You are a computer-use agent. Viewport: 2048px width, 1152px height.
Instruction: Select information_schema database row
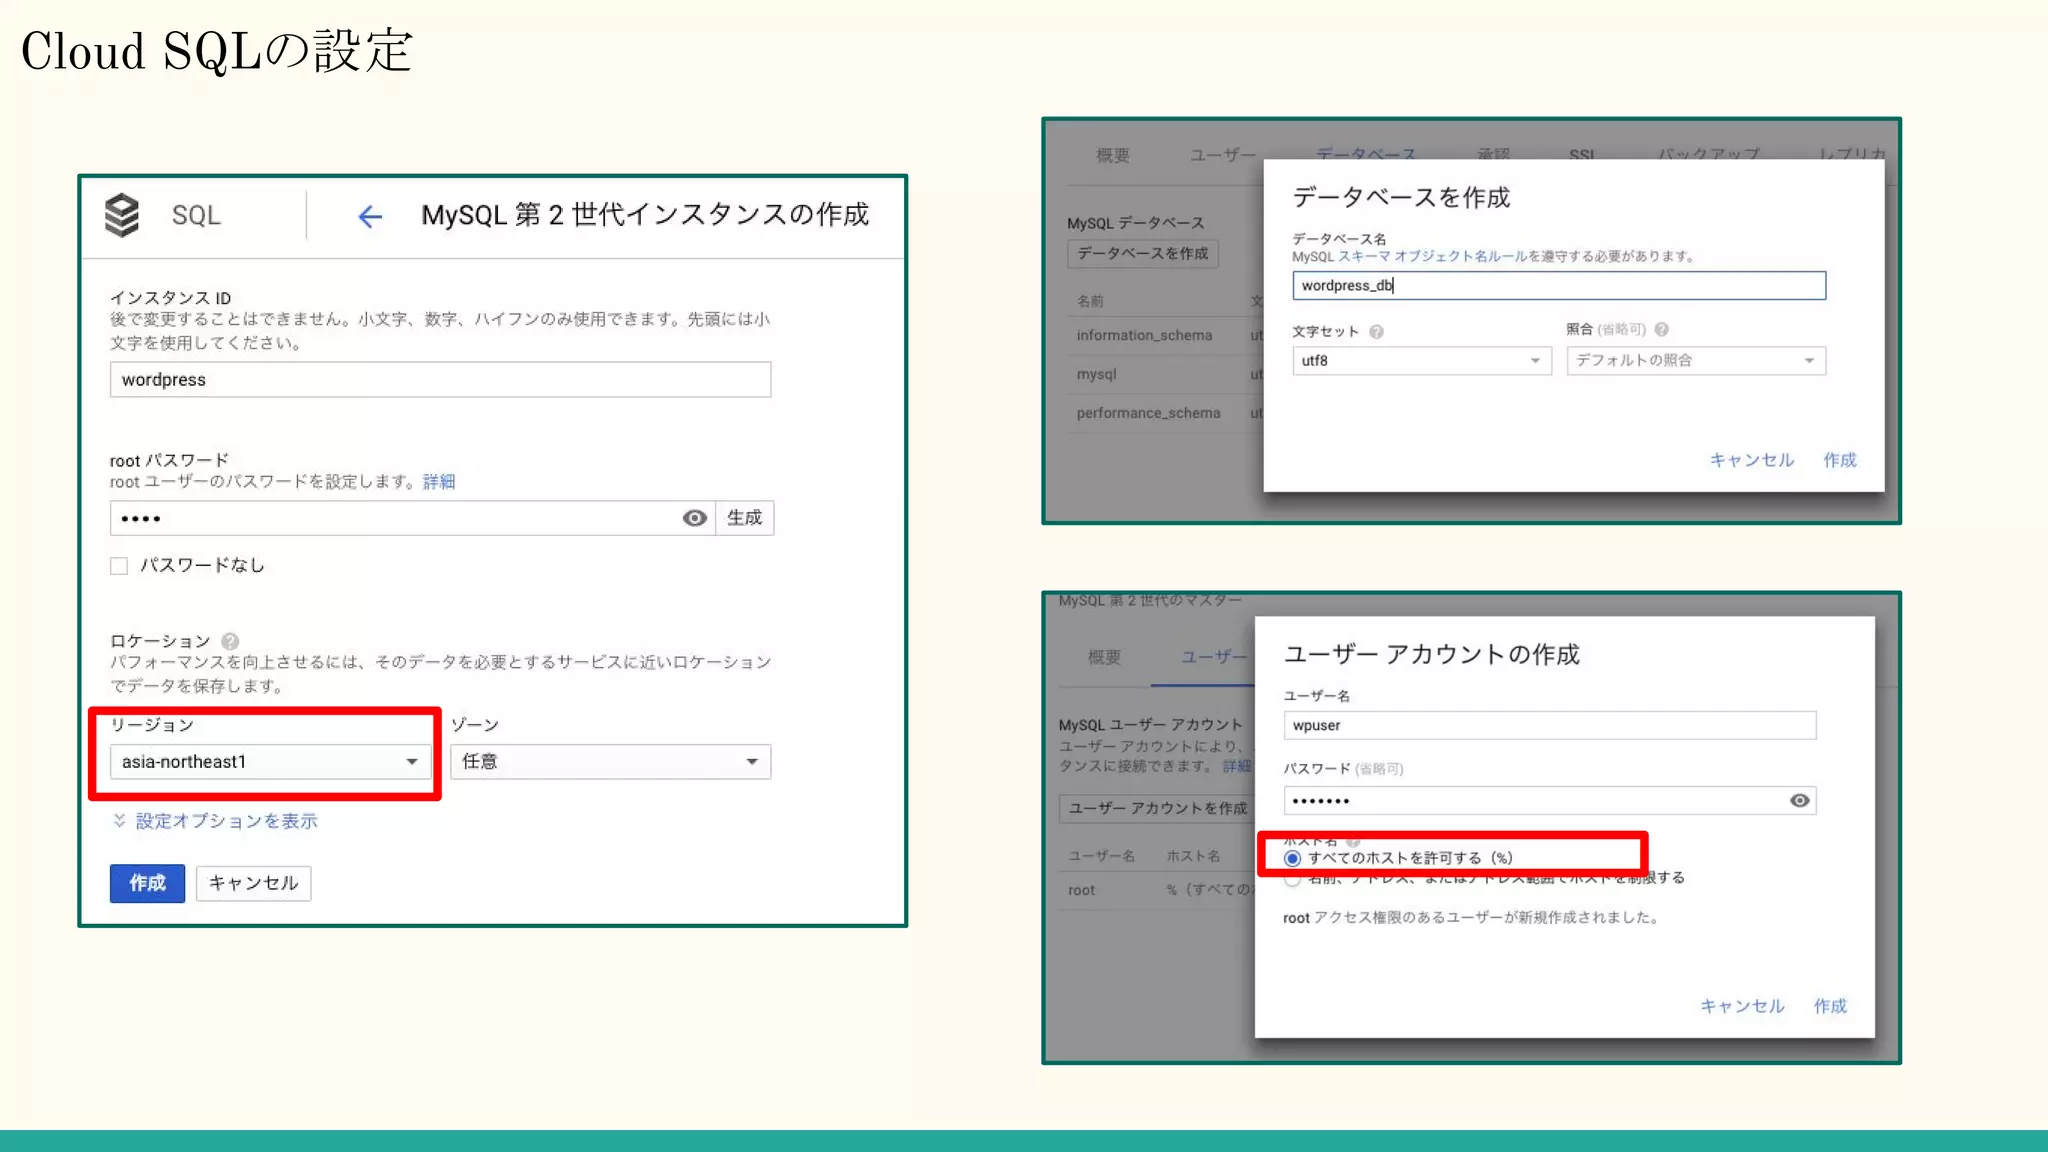point(1165,336)
